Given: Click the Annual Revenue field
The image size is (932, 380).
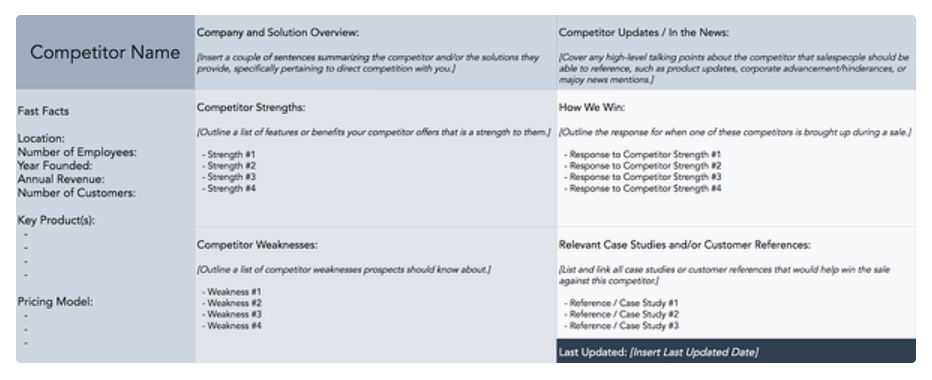Looking at the screenshot, I should coord(61,179).
